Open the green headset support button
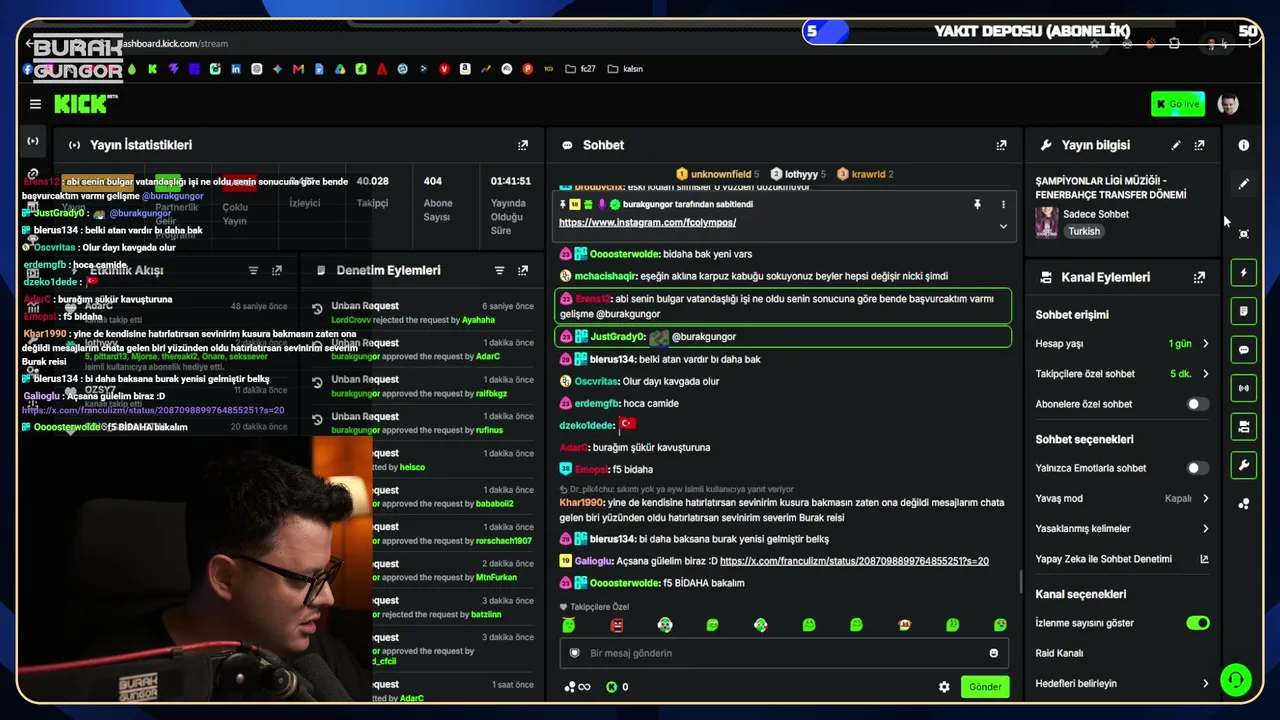Screen dimensions: 1280x720 click(x=1236, y=680)
